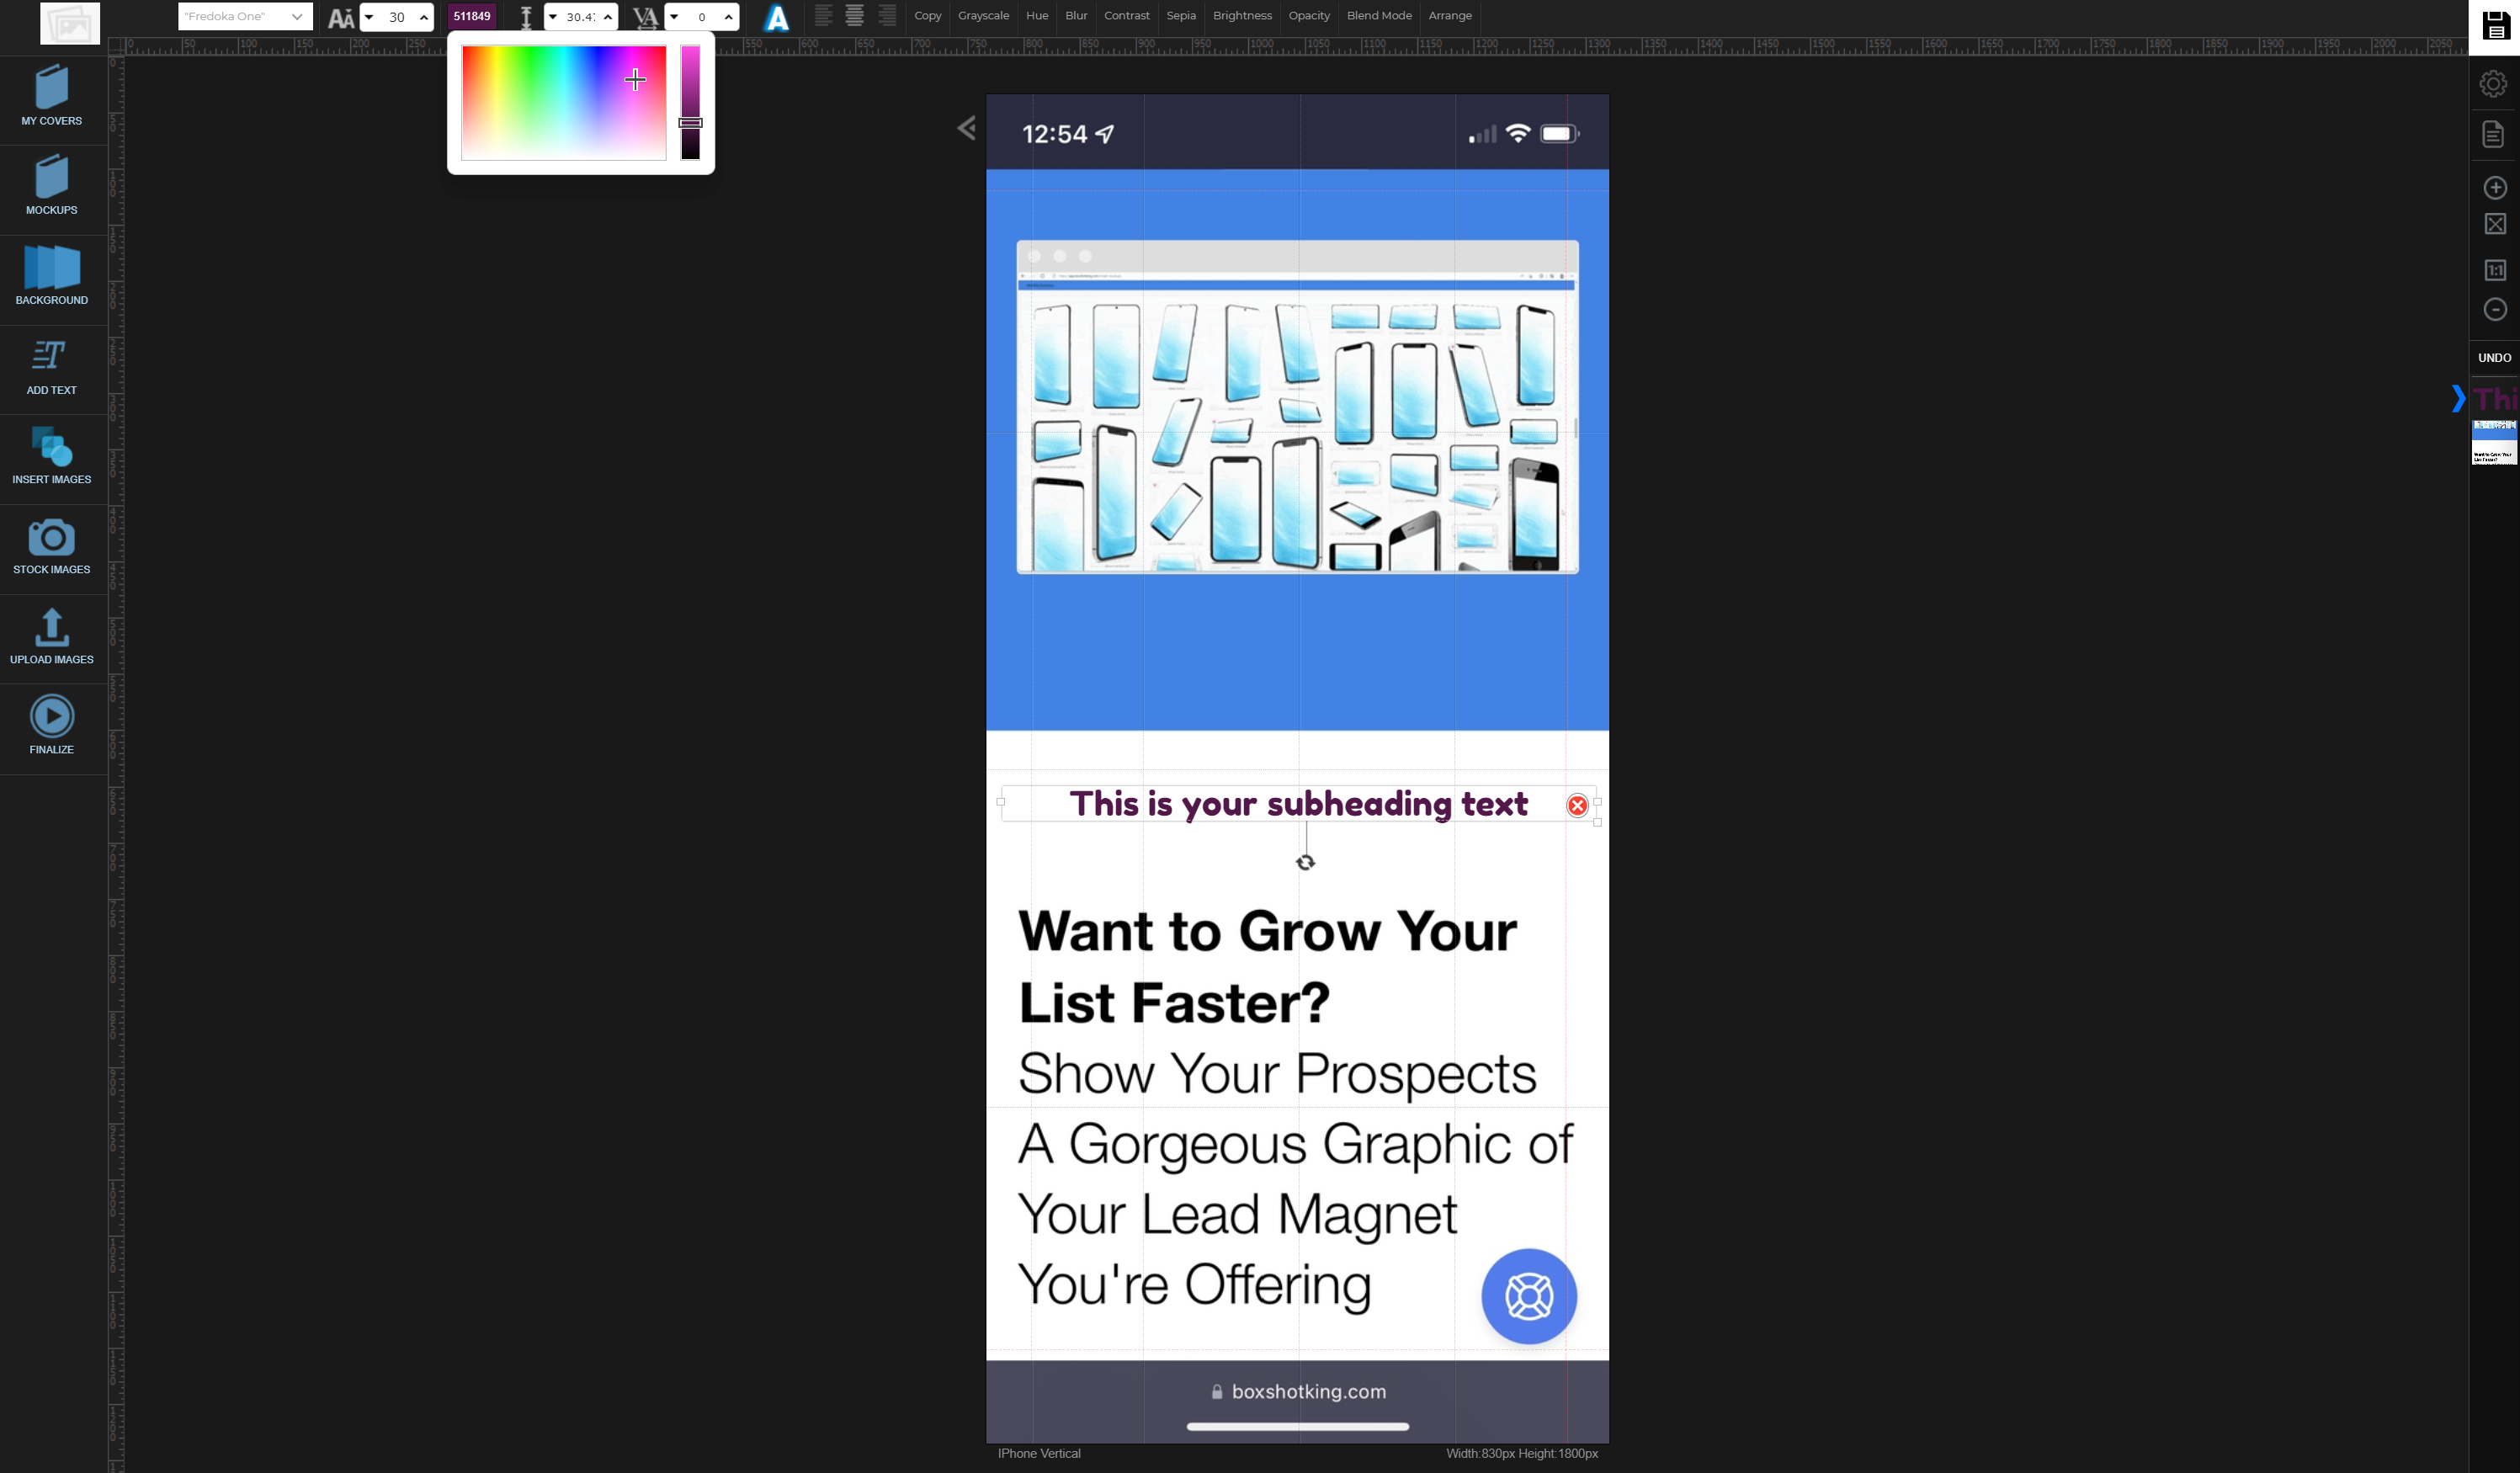The width and height of the screenshot is (2520, 1473).
Task: Click the Add Text tool
Action: pos(51,366)
